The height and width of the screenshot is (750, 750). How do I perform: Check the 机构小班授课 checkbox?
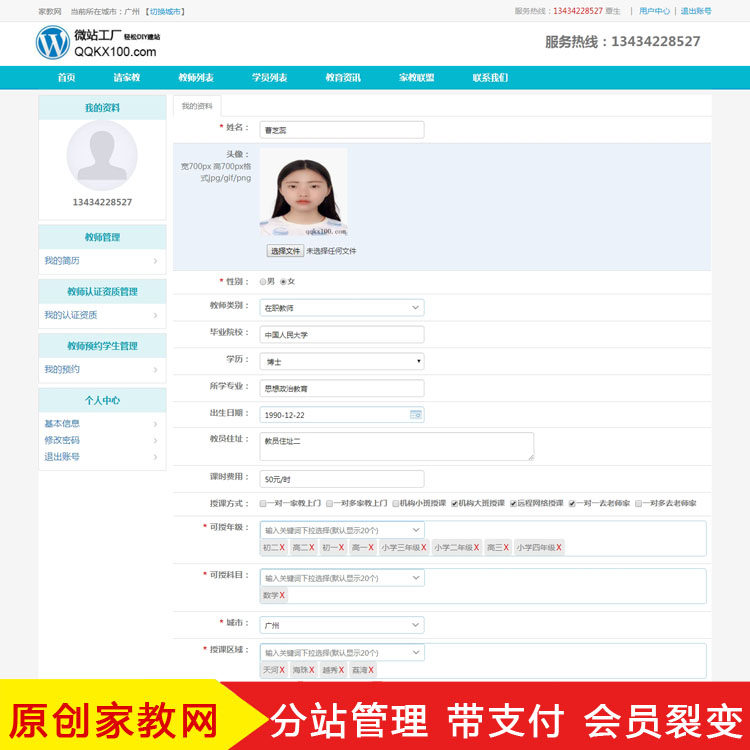pos(396,503)
